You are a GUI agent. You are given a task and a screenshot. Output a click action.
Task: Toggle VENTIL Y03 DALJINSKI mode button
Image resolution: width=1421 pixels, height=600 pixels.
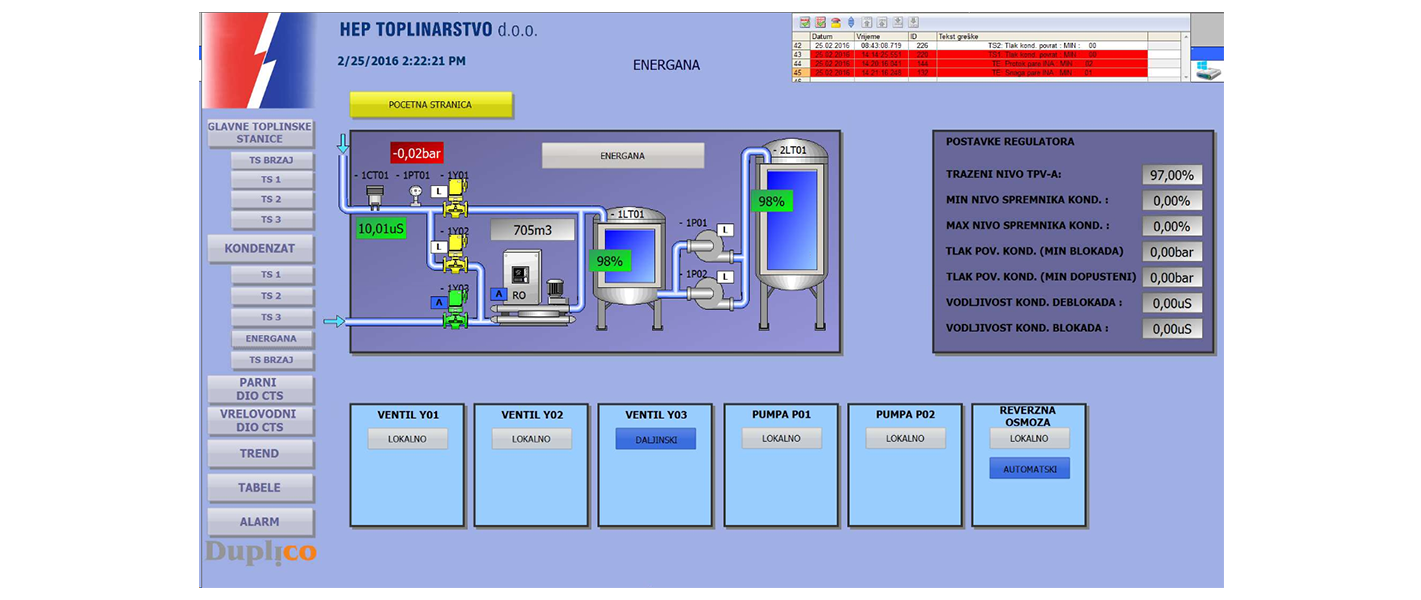tap(655, 439)
